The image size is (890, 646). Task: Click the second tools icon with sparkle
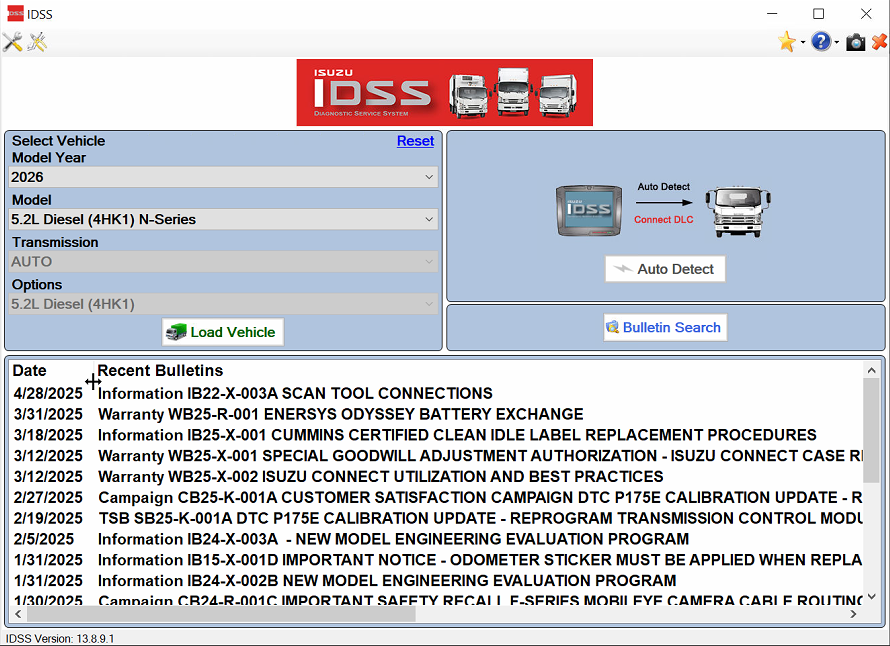point(37,42)
